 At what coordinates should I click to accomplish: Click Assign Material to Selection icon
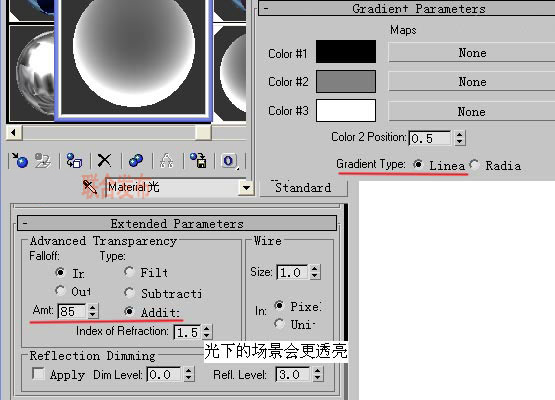[x=74, y=160]
